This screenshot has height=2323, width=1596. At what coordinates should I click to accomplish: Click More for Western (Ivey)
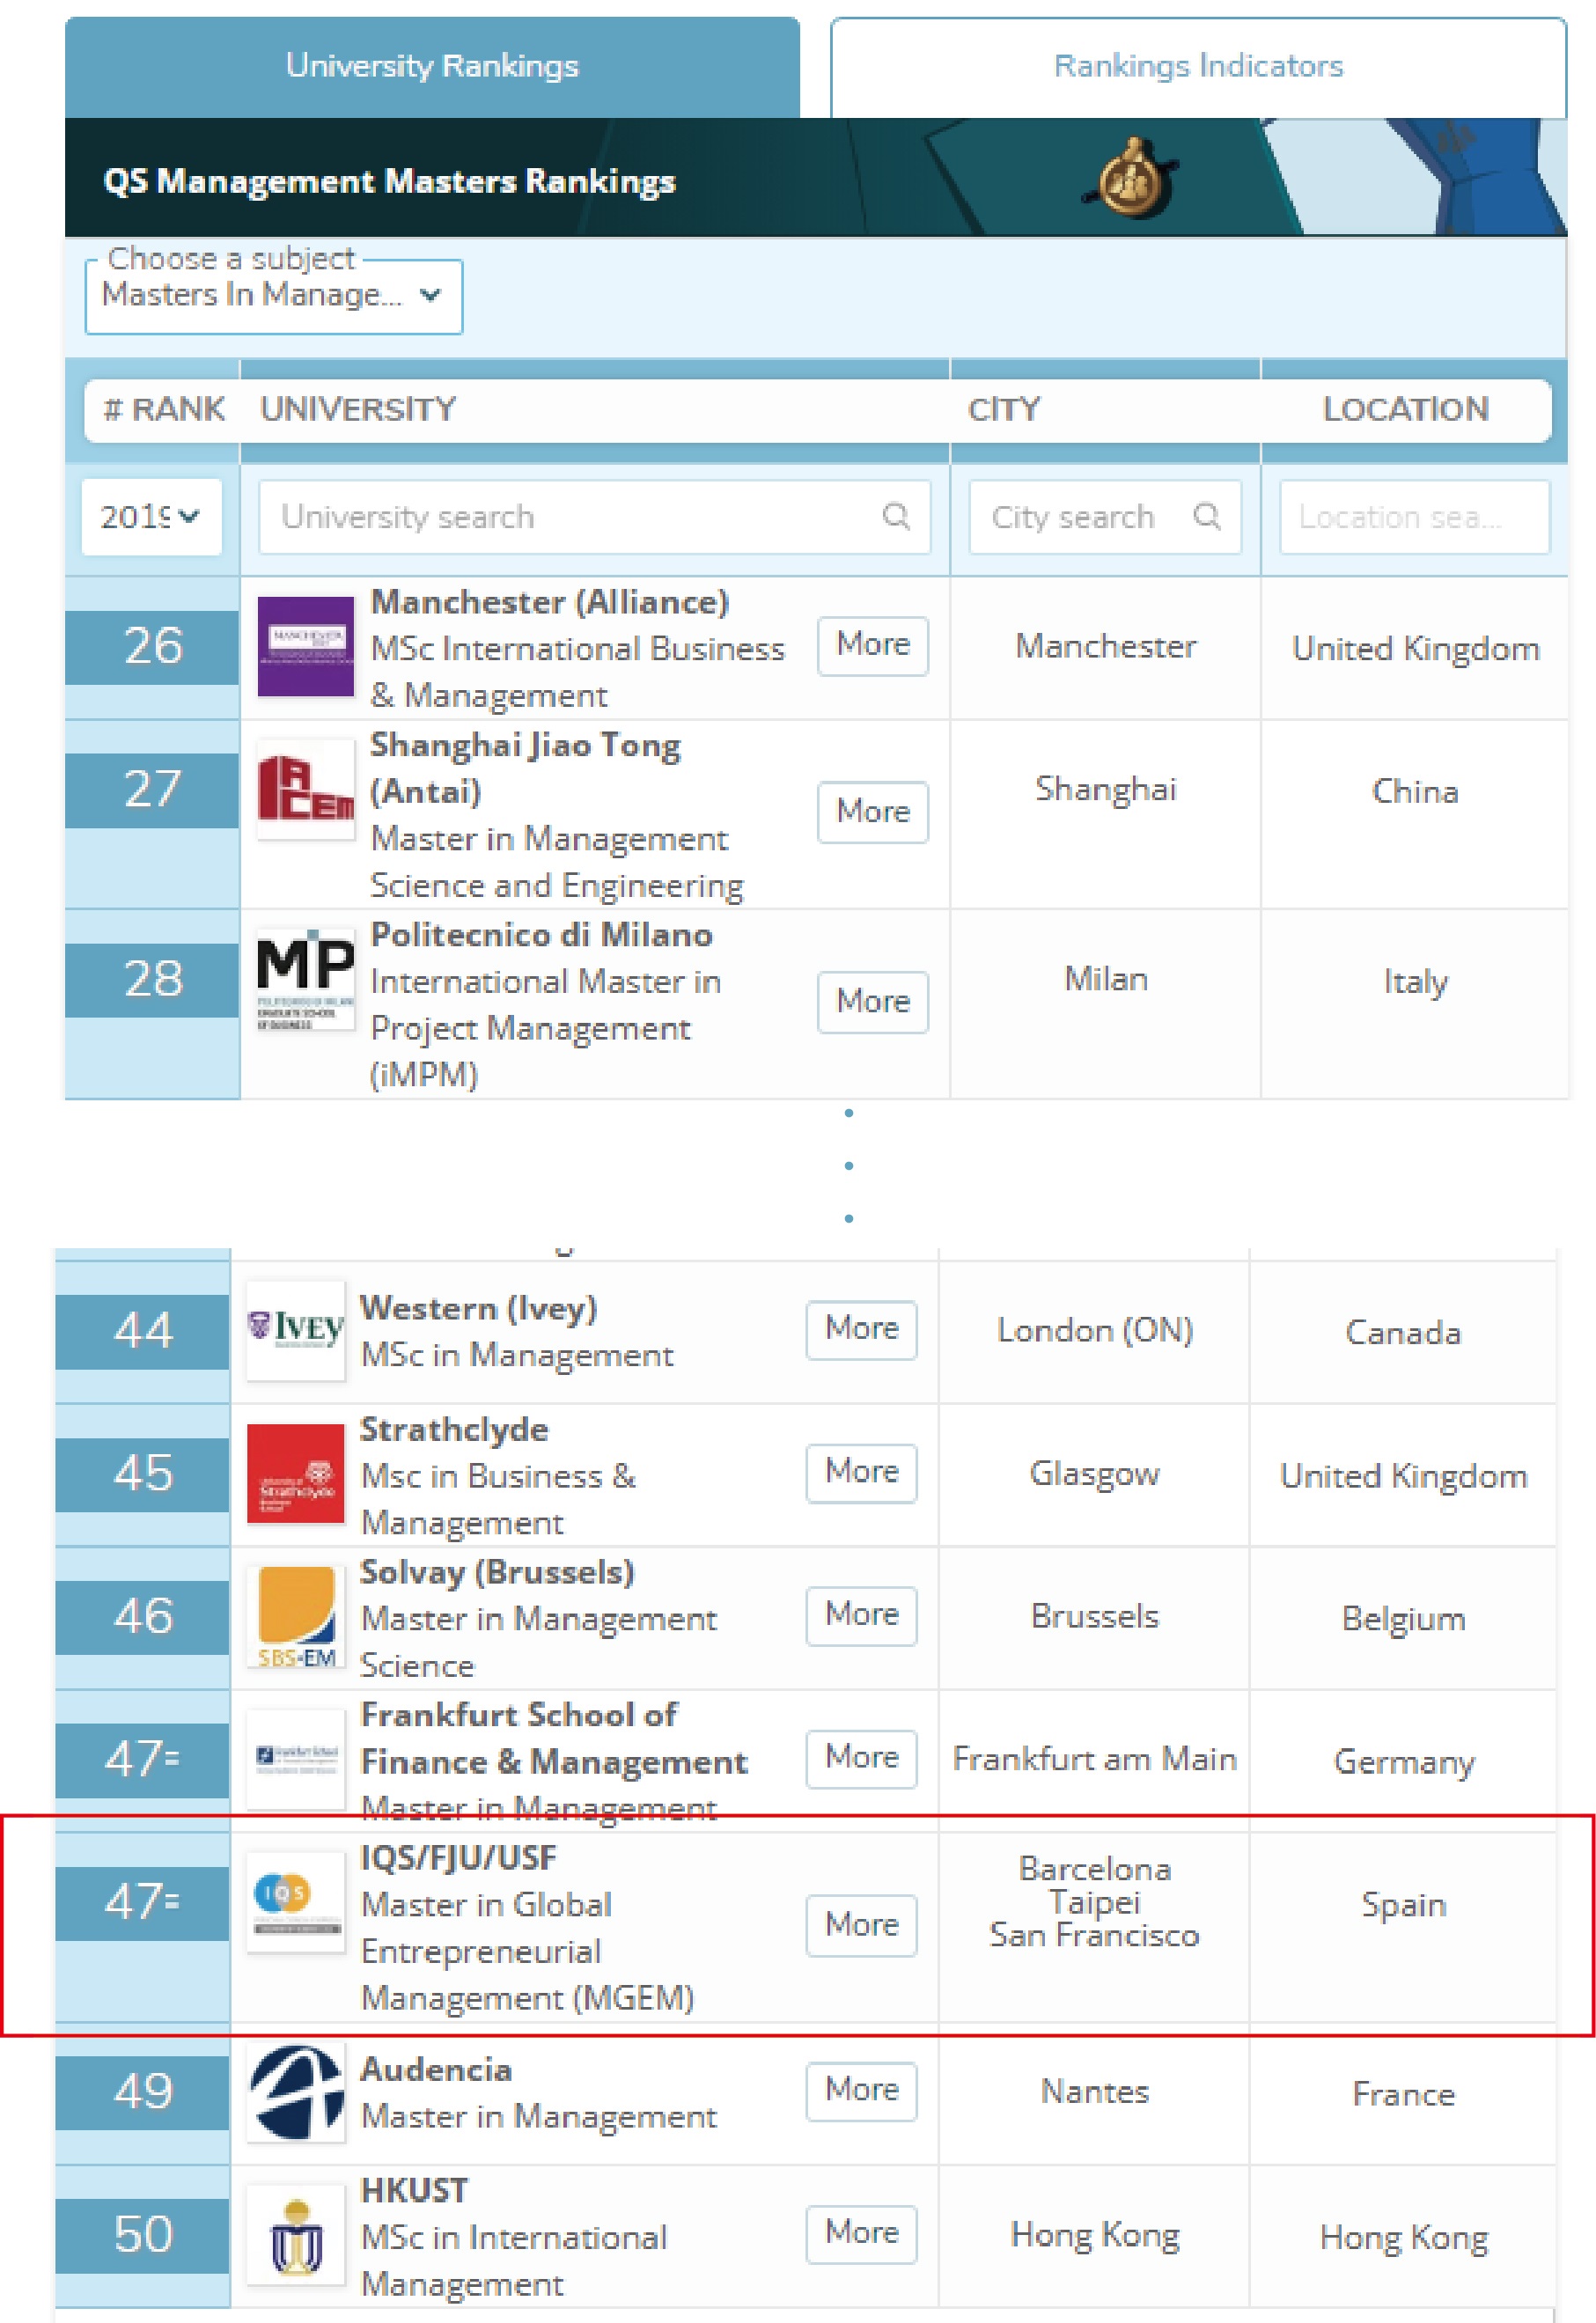click(x=861, y=1330)
